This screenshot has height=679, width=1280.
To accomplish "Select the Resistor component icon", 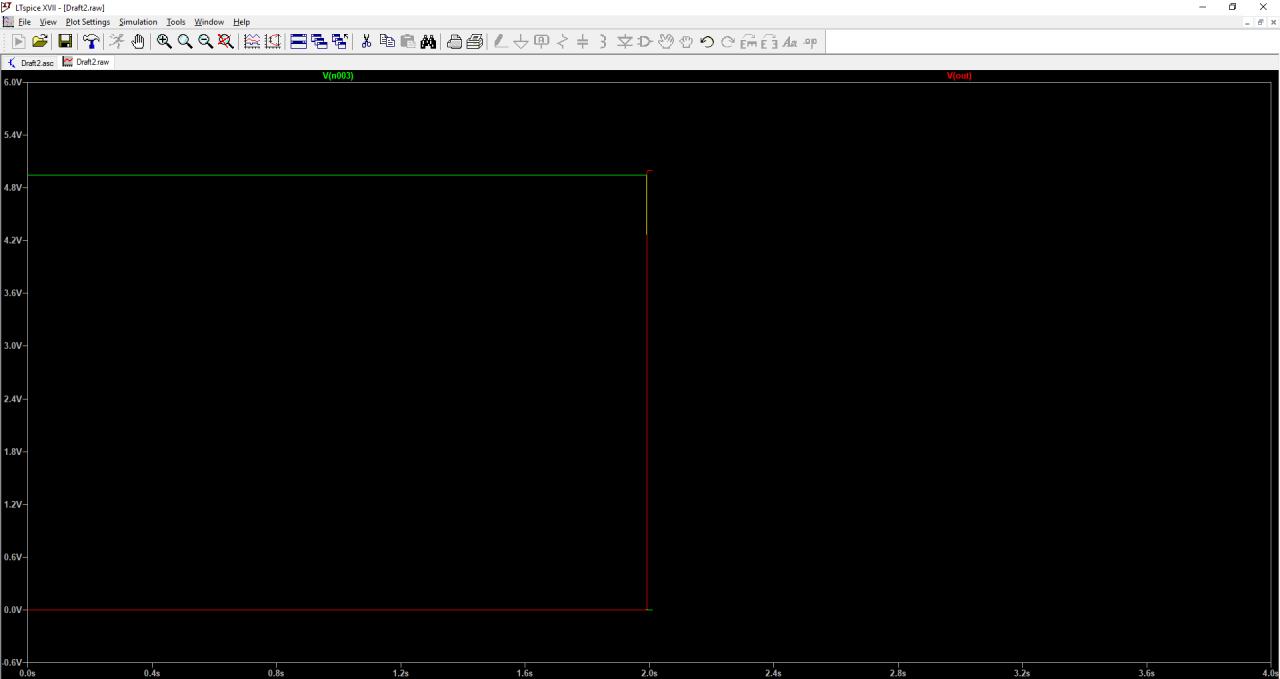I will 562,41.
